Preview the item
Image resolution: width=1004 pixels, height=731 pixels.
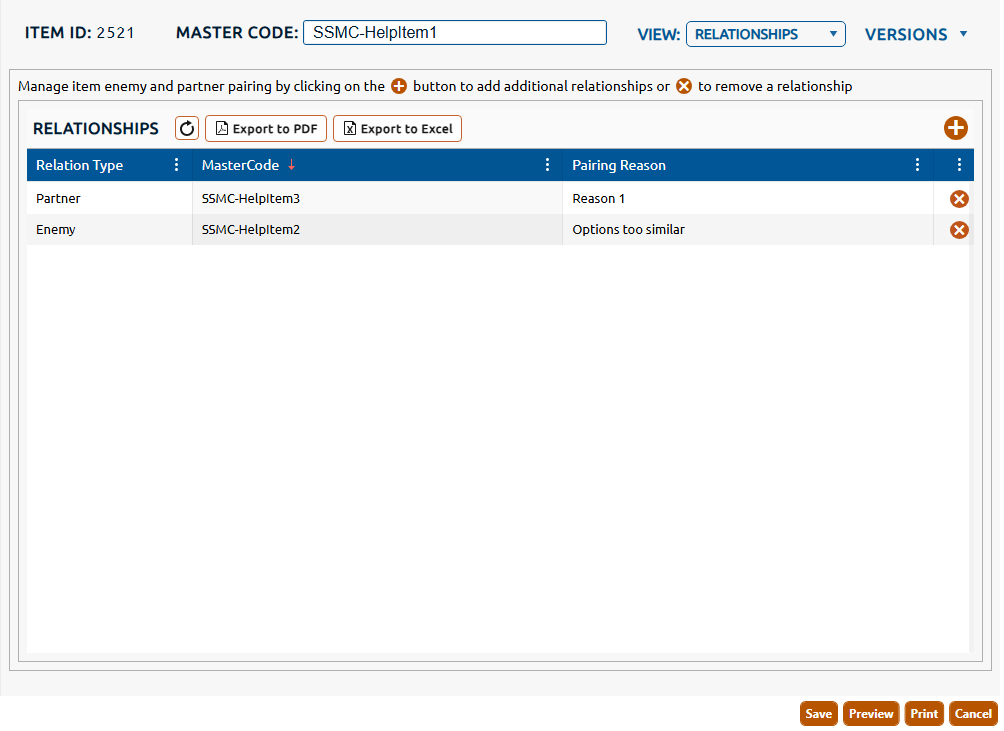871,713
